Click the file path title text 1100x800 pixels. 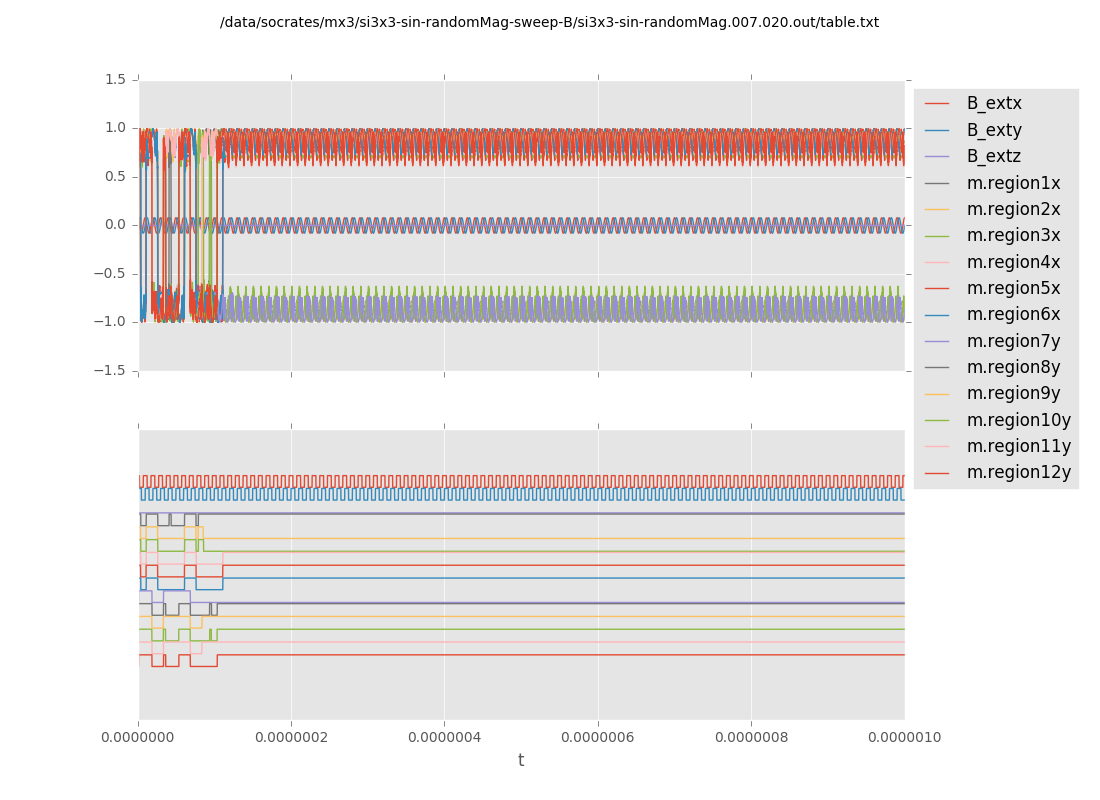(x=549, y=22)
